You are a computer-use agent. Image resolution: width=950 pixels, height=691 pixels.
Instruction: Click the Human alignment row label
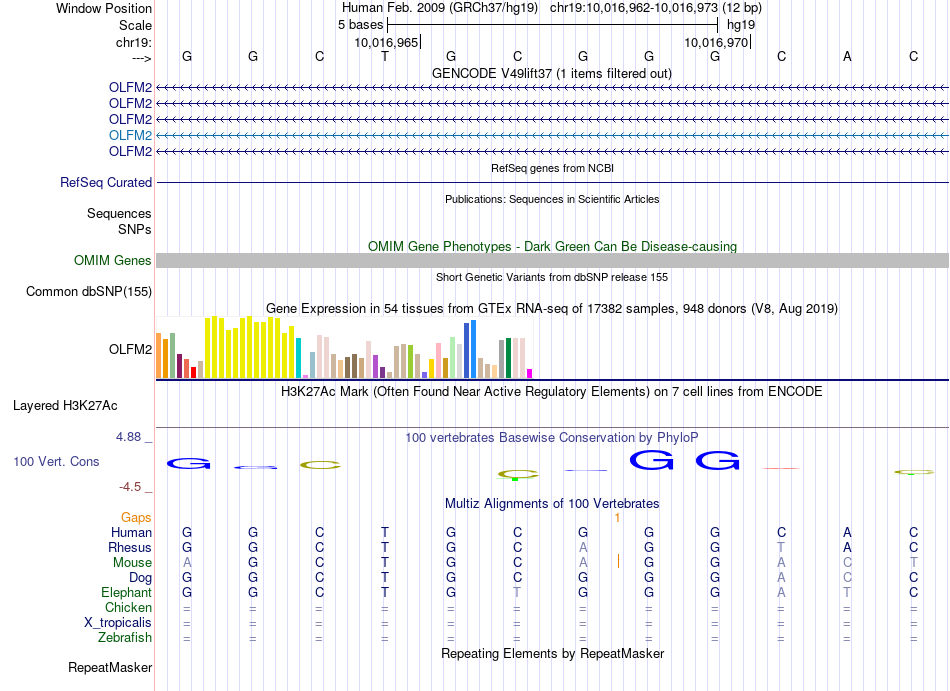pyautogui.click(x=131, y=532)
